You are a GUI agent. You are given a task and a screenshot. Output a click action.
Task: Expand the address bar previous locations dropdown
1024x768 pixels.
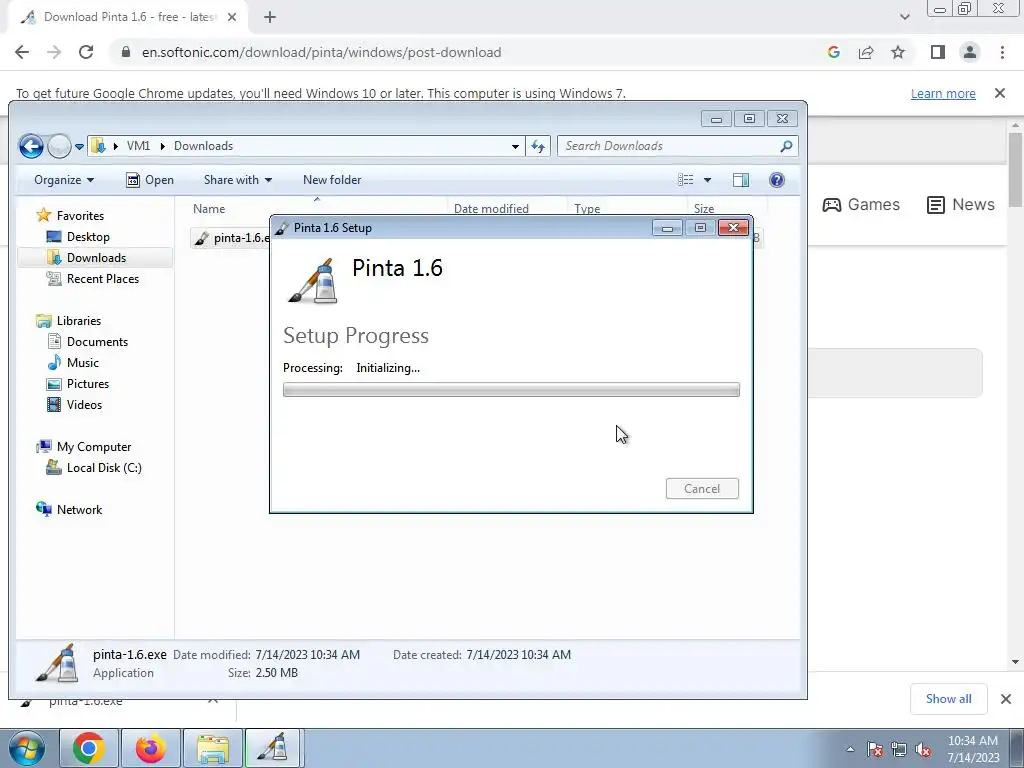tap(515, 146)
